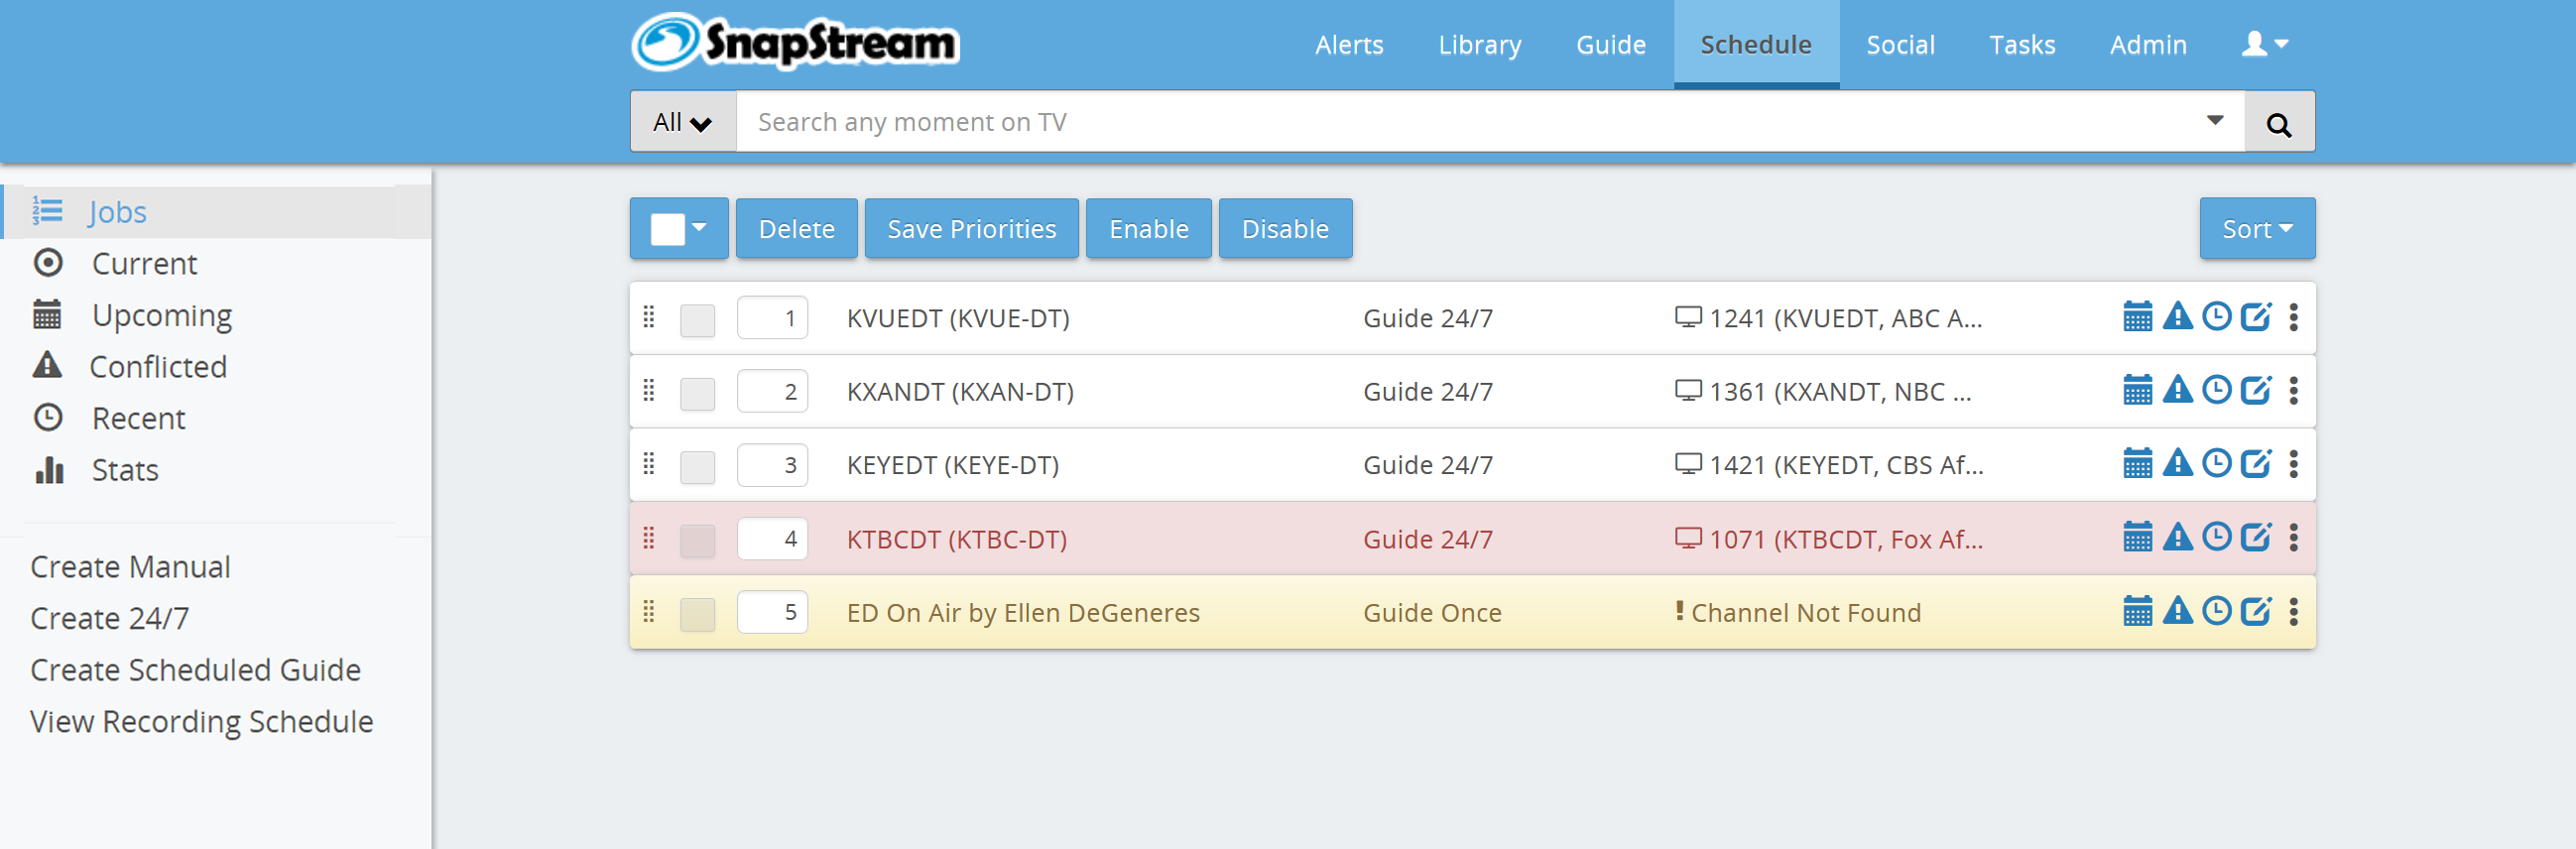2576x849 pixels.
Task: Edit the KVUEDT job
Action: (x=2256, y=317)
